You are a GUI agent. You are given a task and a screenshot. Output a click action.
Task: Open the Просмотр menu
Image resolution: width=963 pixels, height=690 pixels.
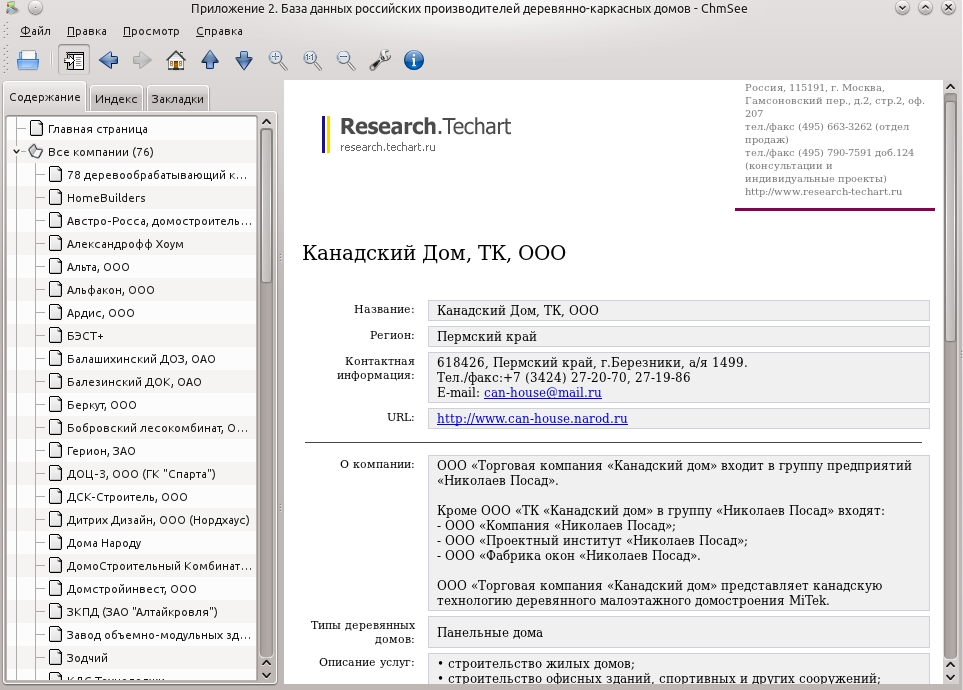tap(151, 31)
